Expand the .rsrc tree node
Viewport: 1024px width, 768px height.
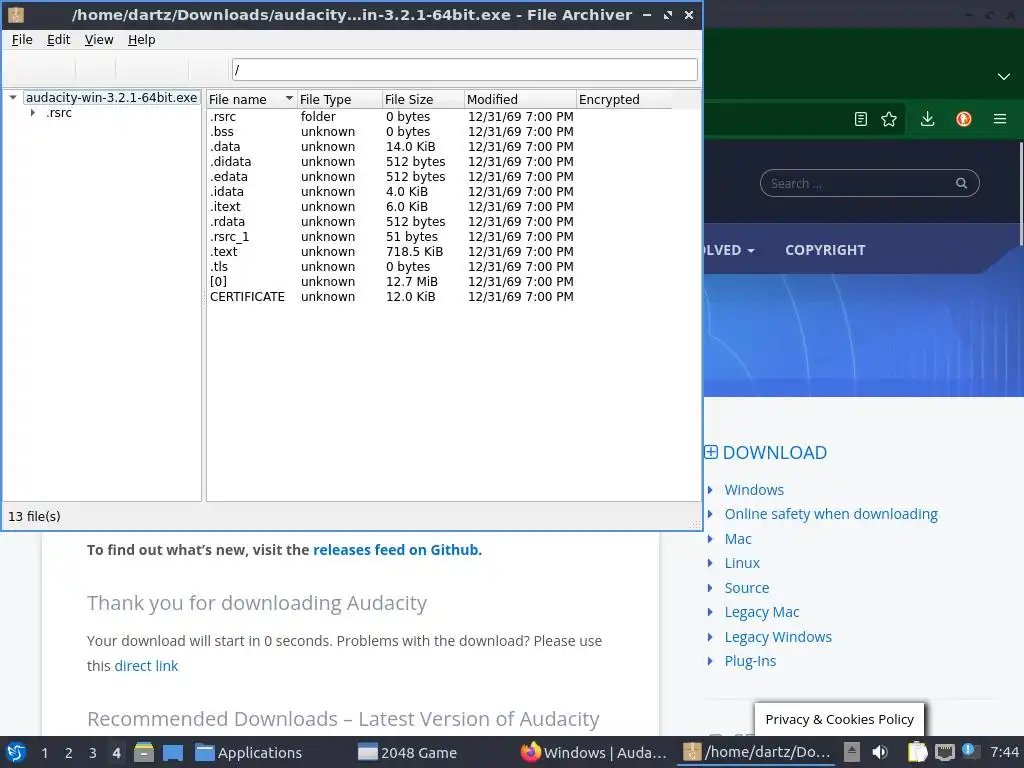[33, 113]
